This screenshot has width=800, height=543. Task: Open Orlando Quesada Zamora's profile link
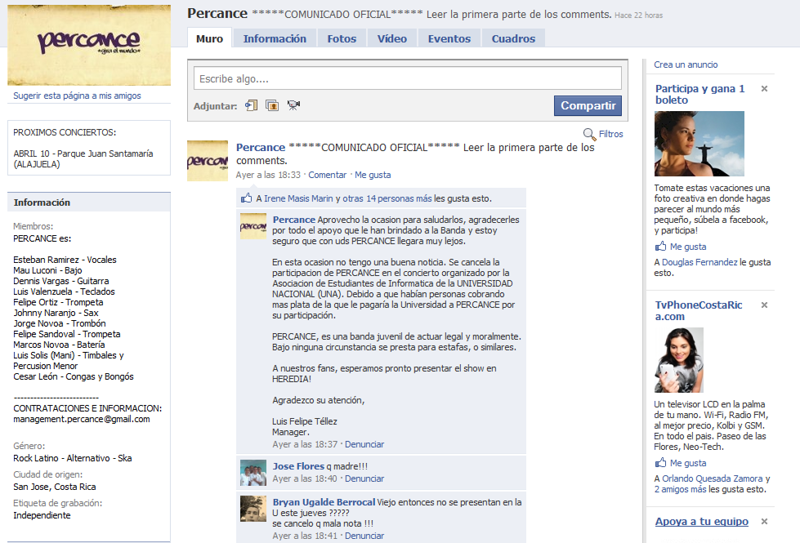[712, 479]
